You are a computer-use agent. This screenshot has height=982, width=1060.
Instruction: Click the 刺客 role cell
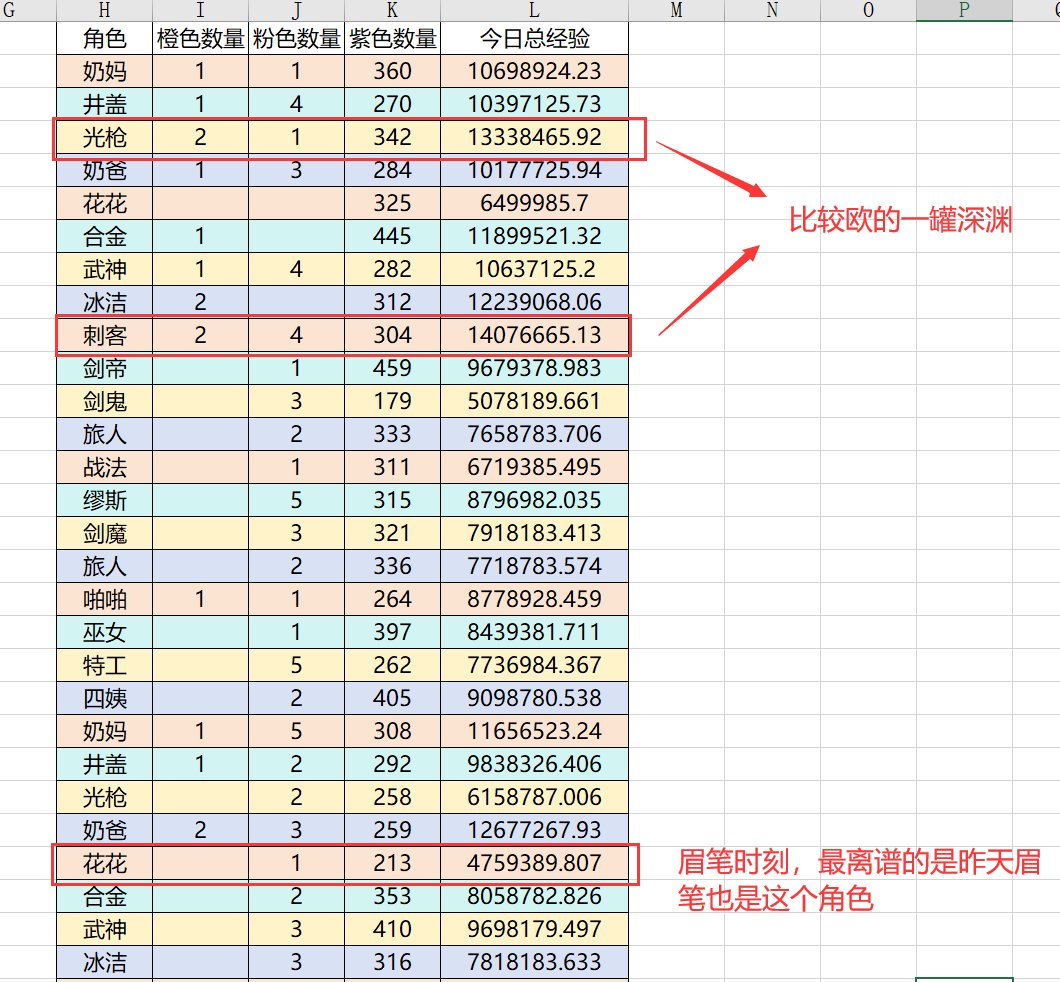point(104,336)
